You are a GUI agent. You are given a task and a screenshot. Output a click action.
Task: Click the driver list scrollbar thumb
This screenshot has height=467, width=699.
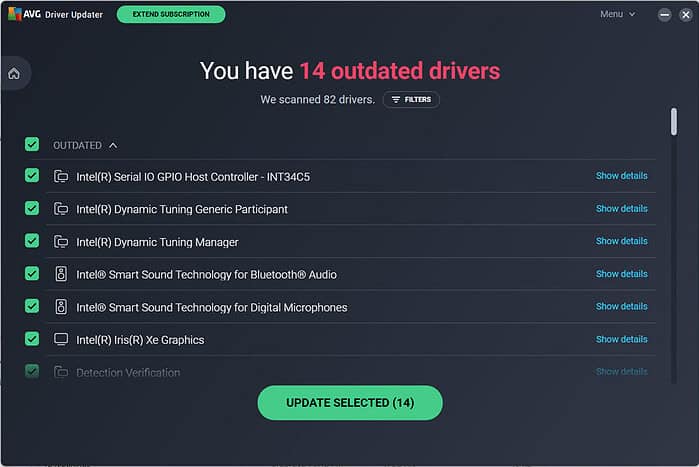click(x=674, y=121)
